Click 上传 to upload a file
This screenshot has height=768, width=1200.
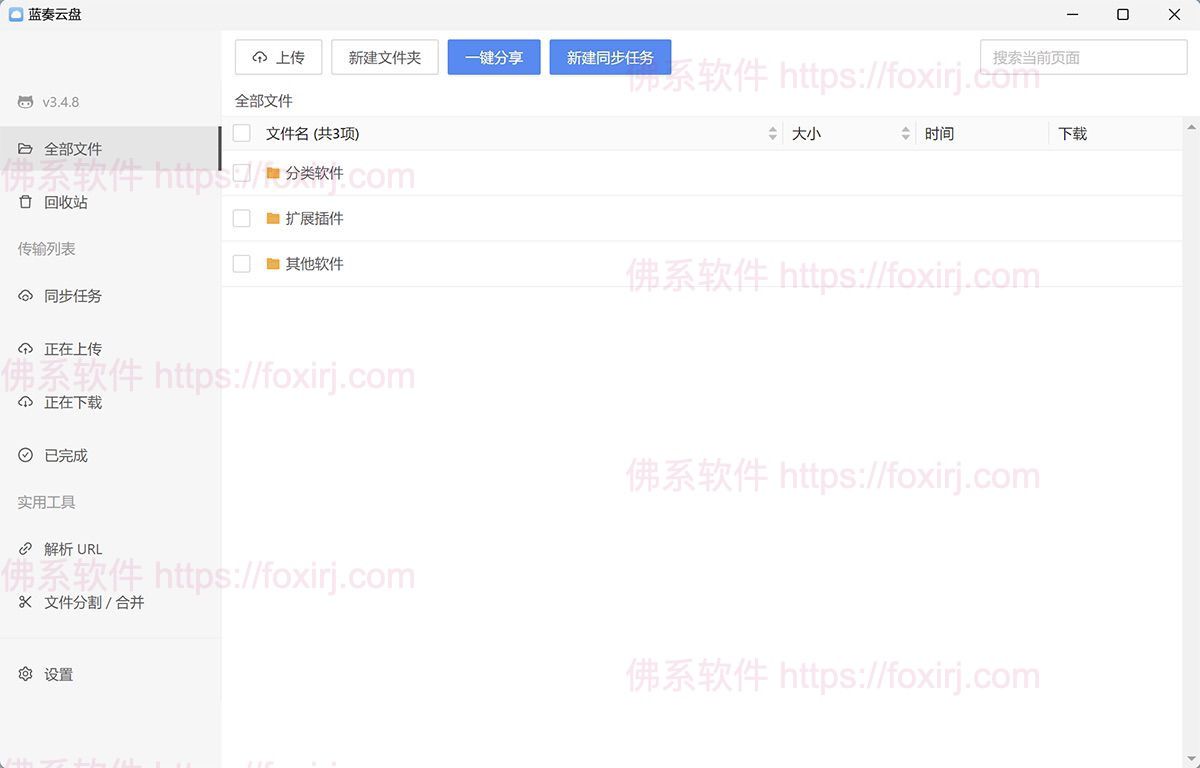[278, 57]
